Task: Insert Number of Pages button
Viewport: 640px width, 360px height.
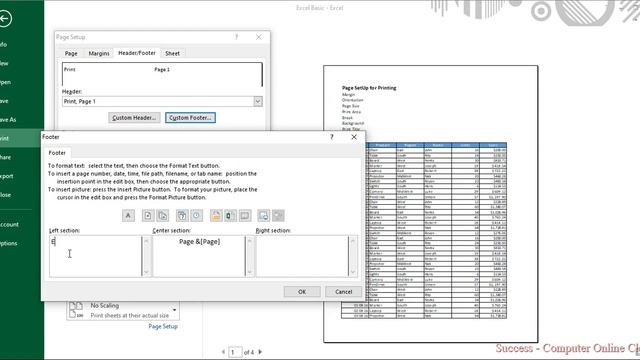Action: point(163,216)
